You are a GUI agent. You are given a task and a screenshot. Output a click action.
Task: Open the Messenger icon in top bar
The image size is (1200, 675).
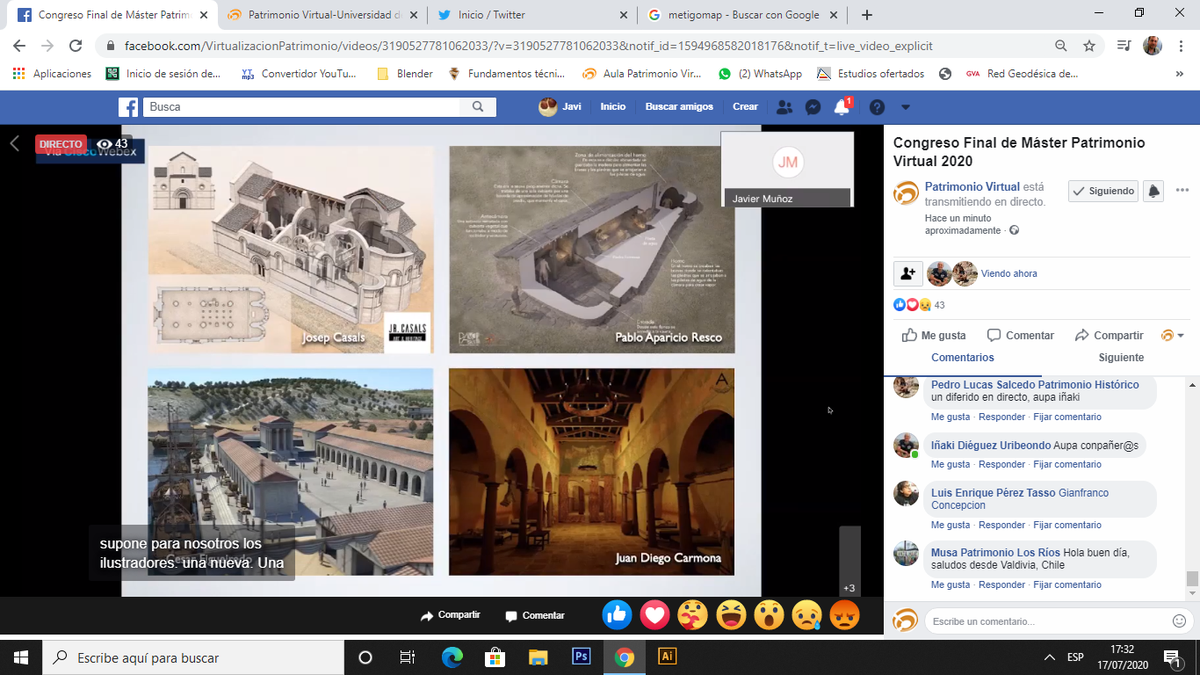tap(813, 107)
